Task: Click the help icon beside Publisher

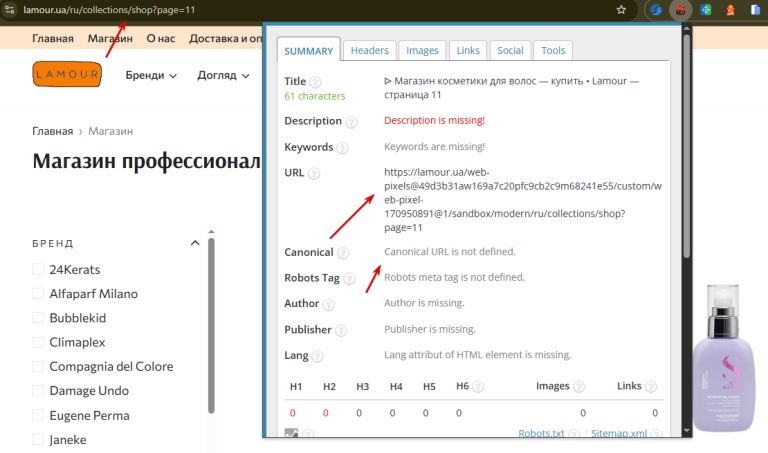Action: point(341,331)
